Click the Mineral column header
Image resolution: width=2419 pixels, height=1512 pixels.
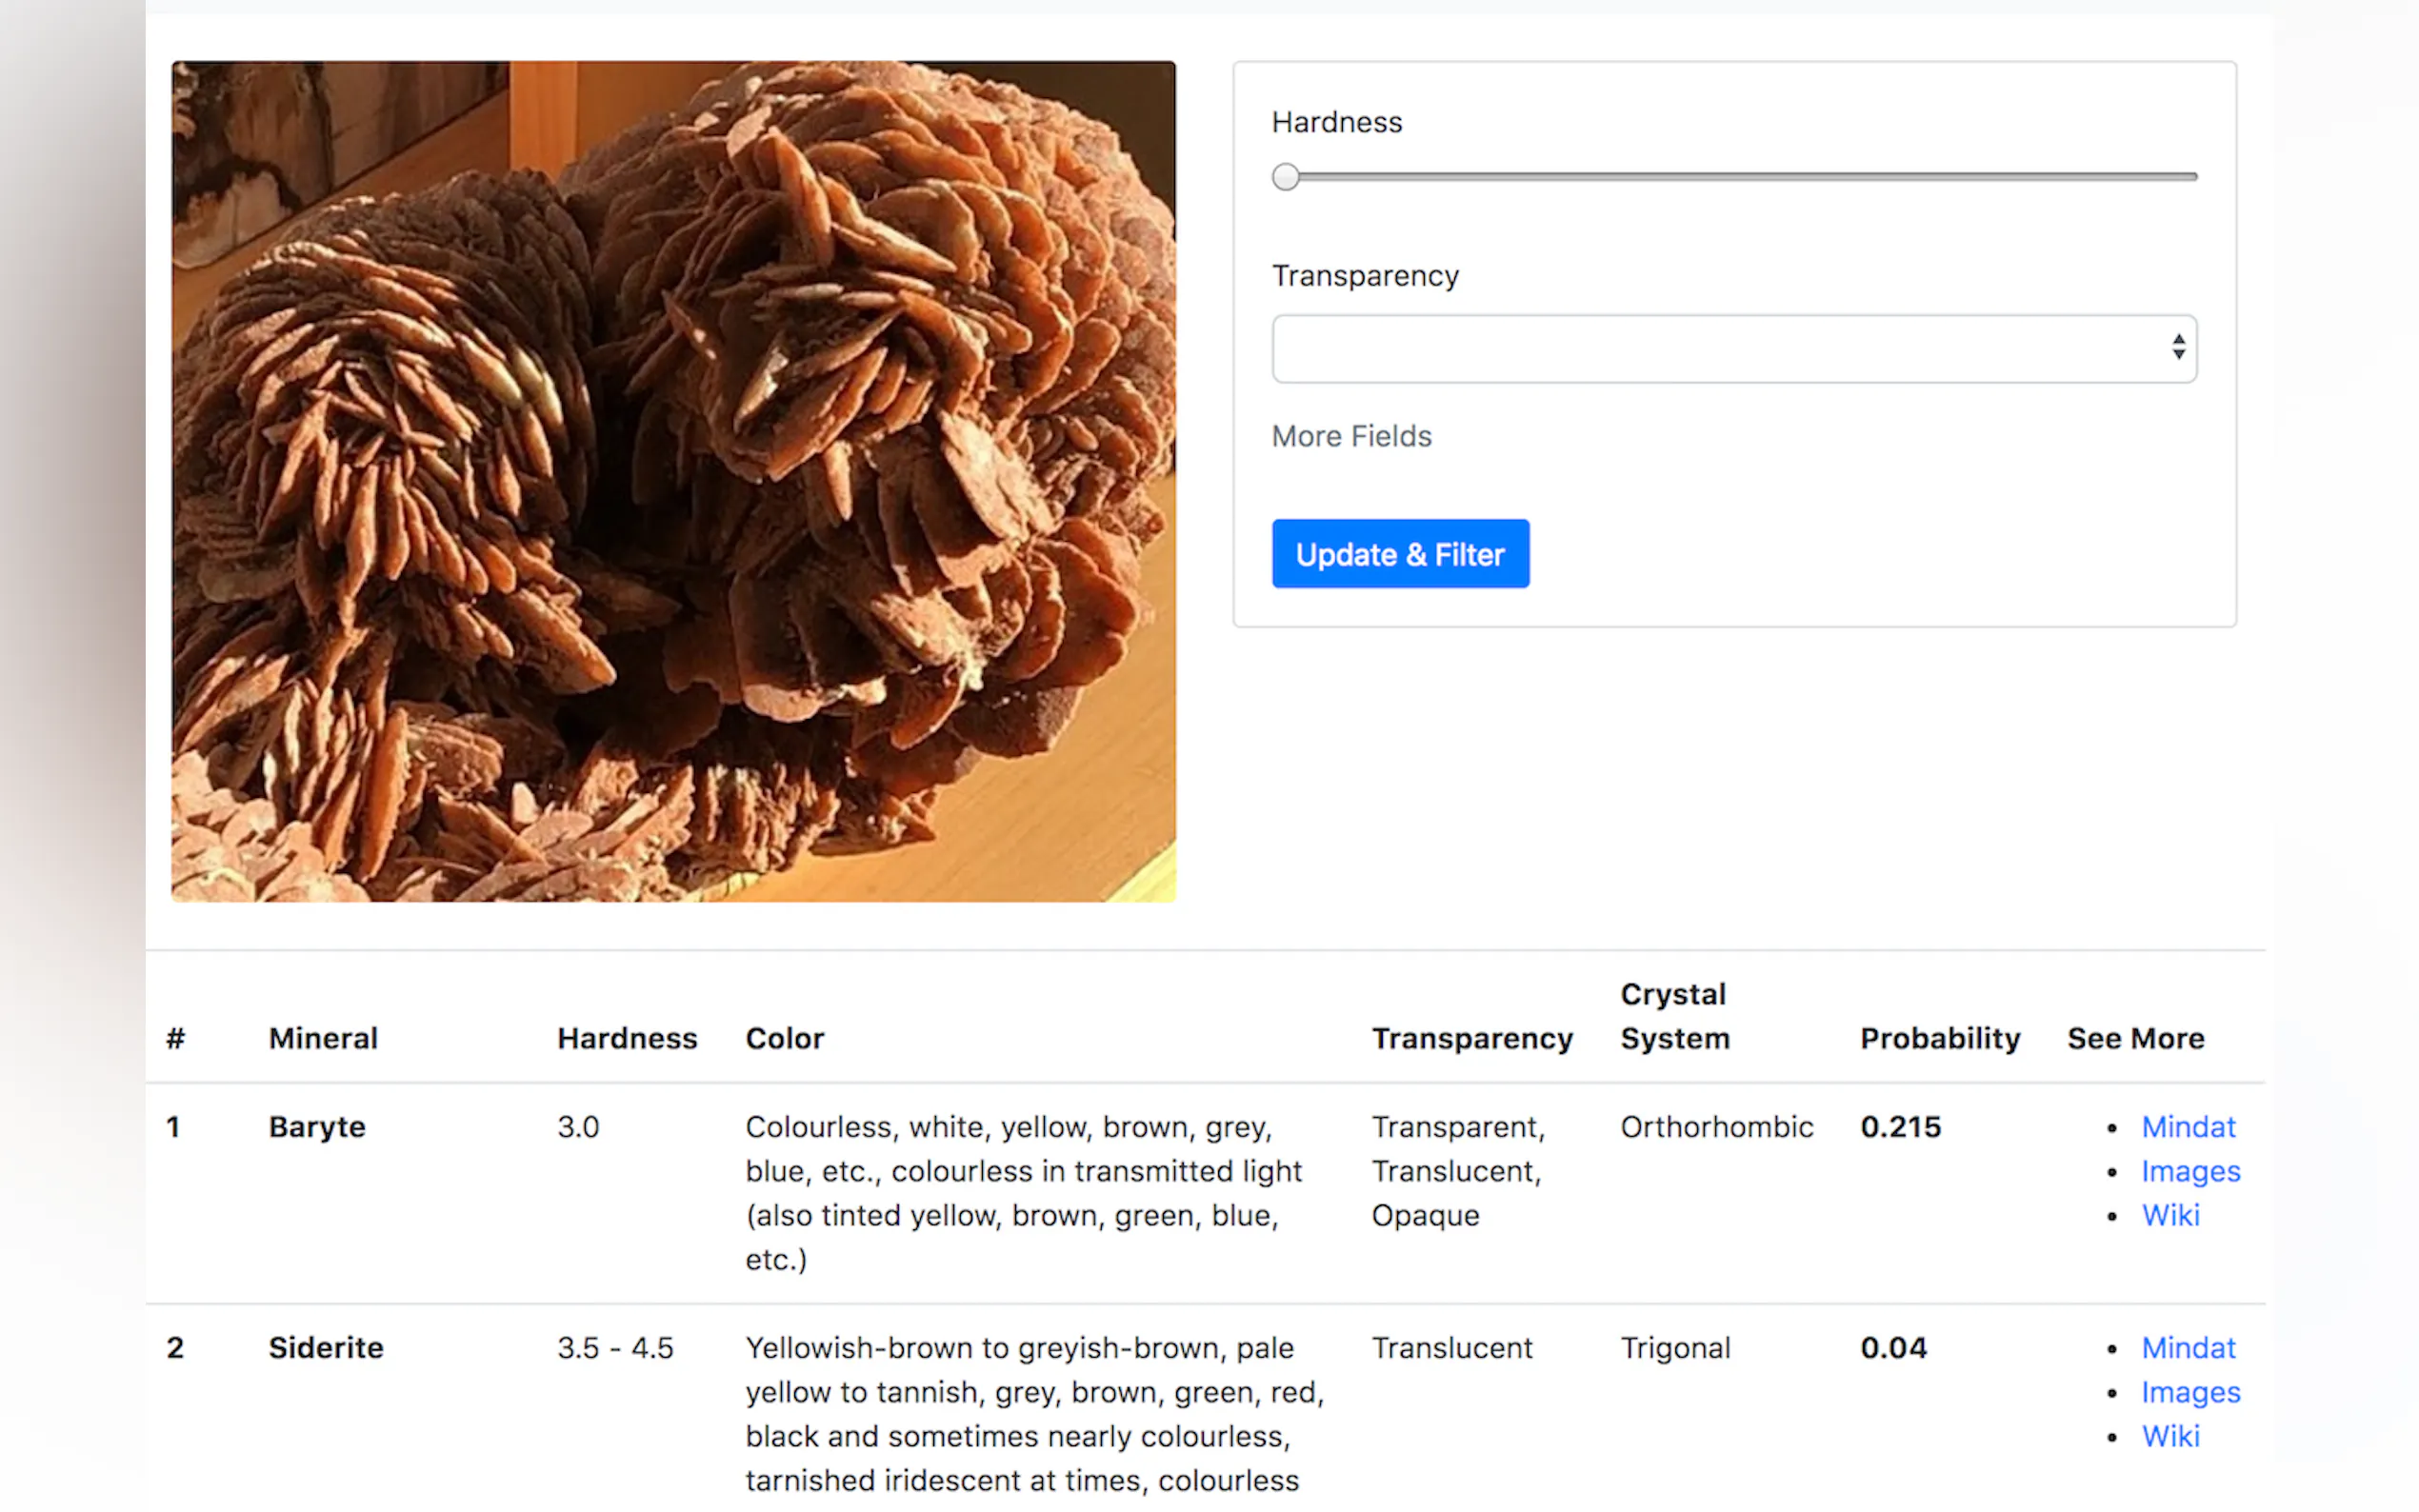323,1038
